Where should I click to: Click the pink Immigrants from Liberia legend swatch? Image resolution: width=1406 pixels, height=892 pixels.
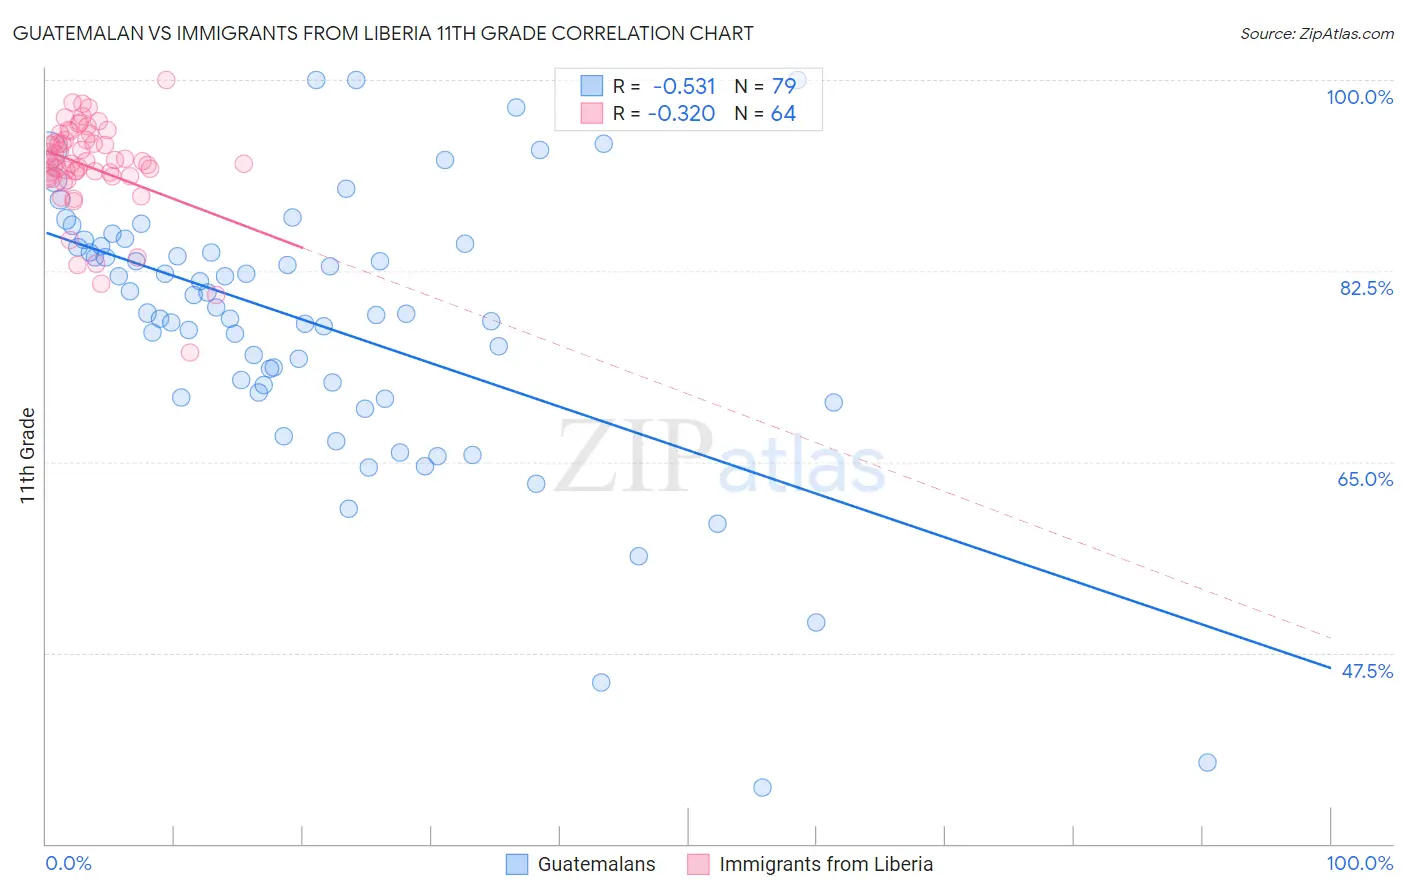[698, 864]
